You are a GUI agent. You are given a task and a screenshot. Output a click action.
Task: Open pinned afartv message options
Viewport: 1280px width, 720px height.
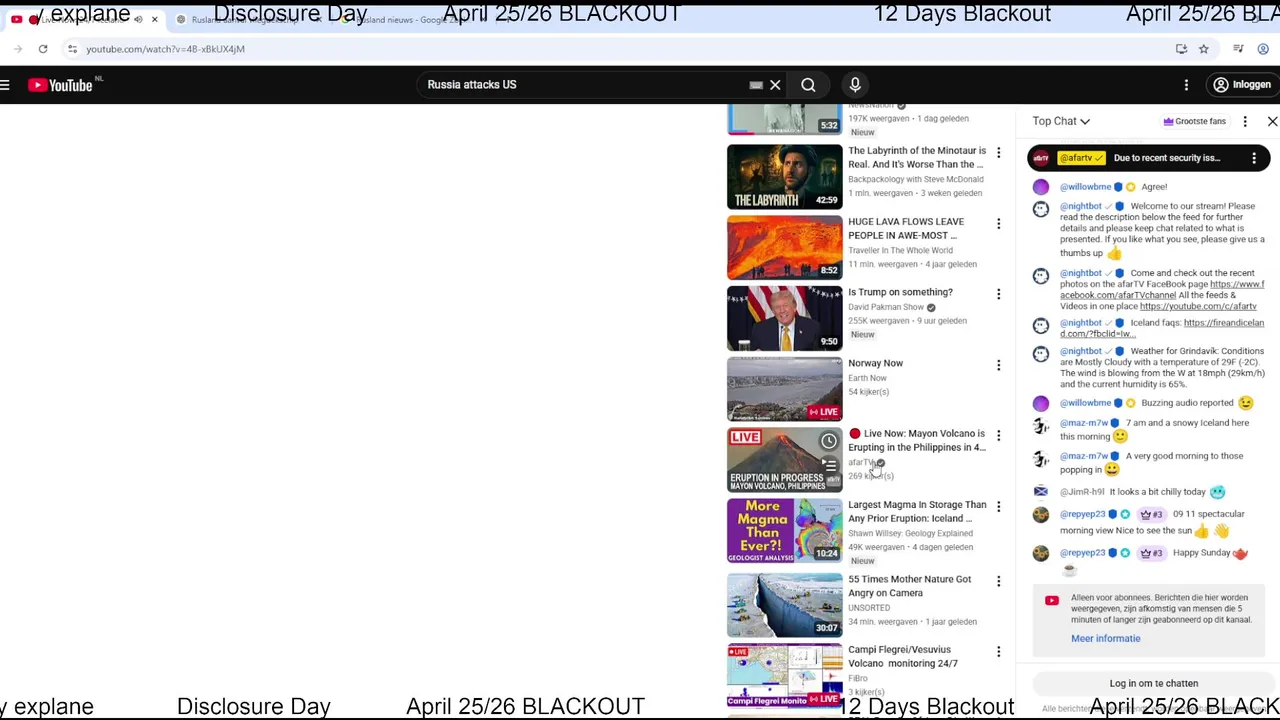click(1254, 158)
